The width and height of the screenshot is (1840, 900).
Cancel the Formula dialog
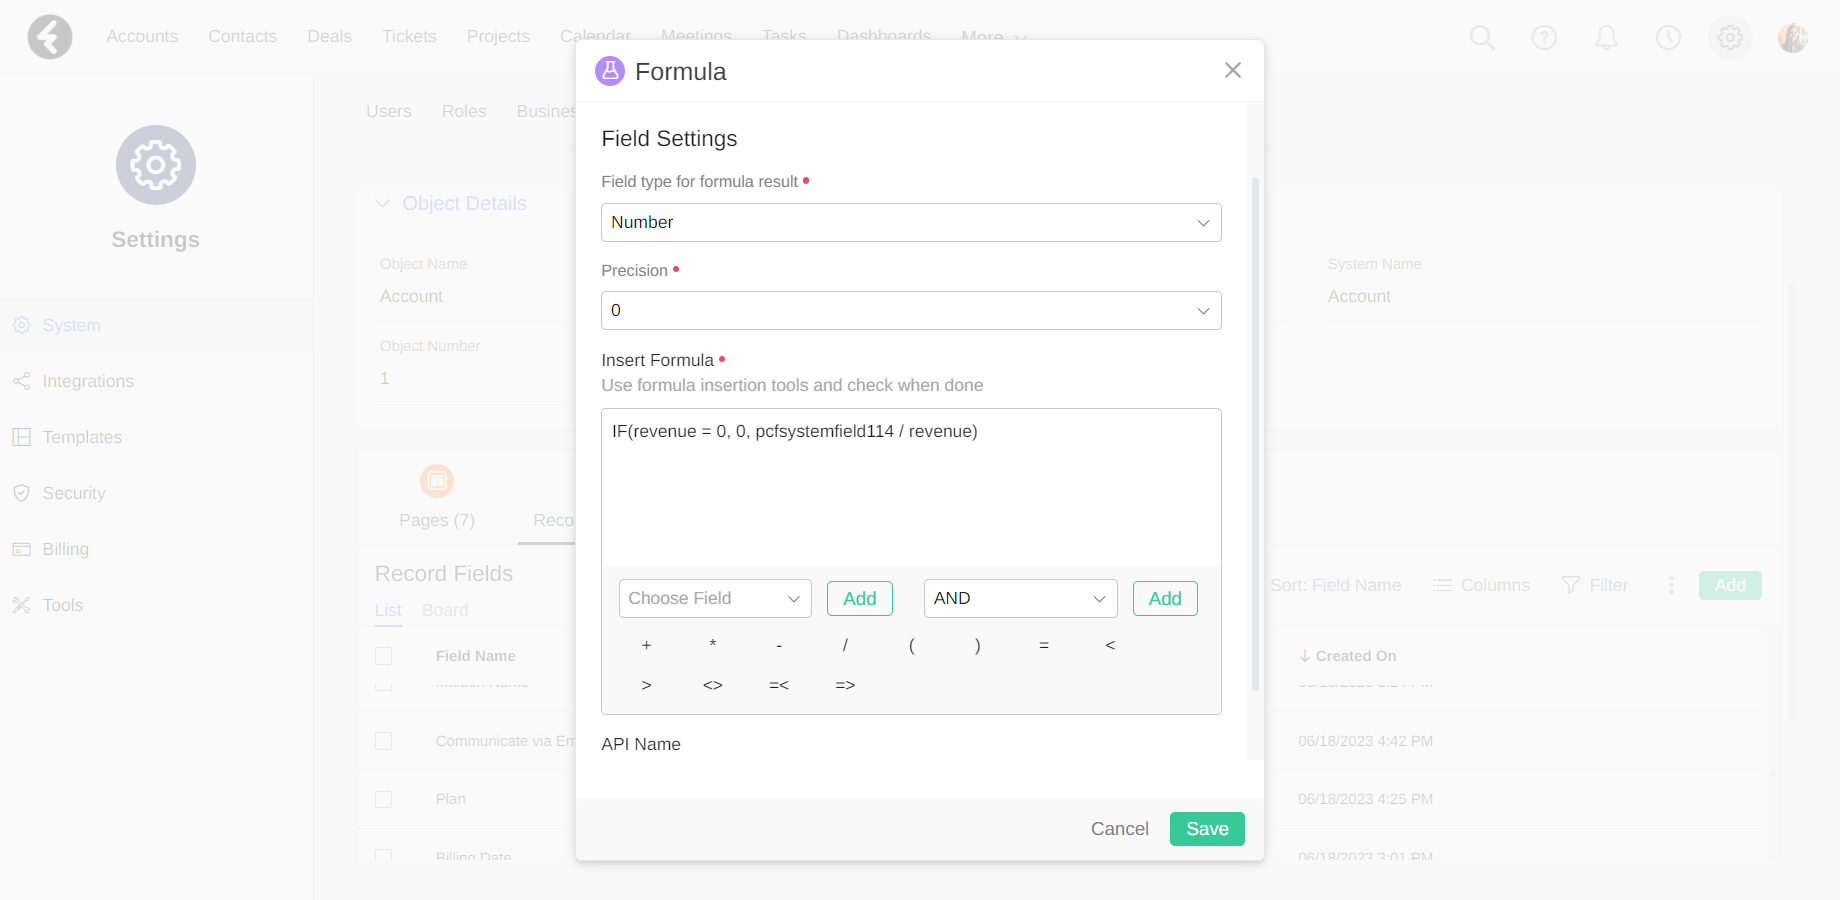tap(1120, 829)
